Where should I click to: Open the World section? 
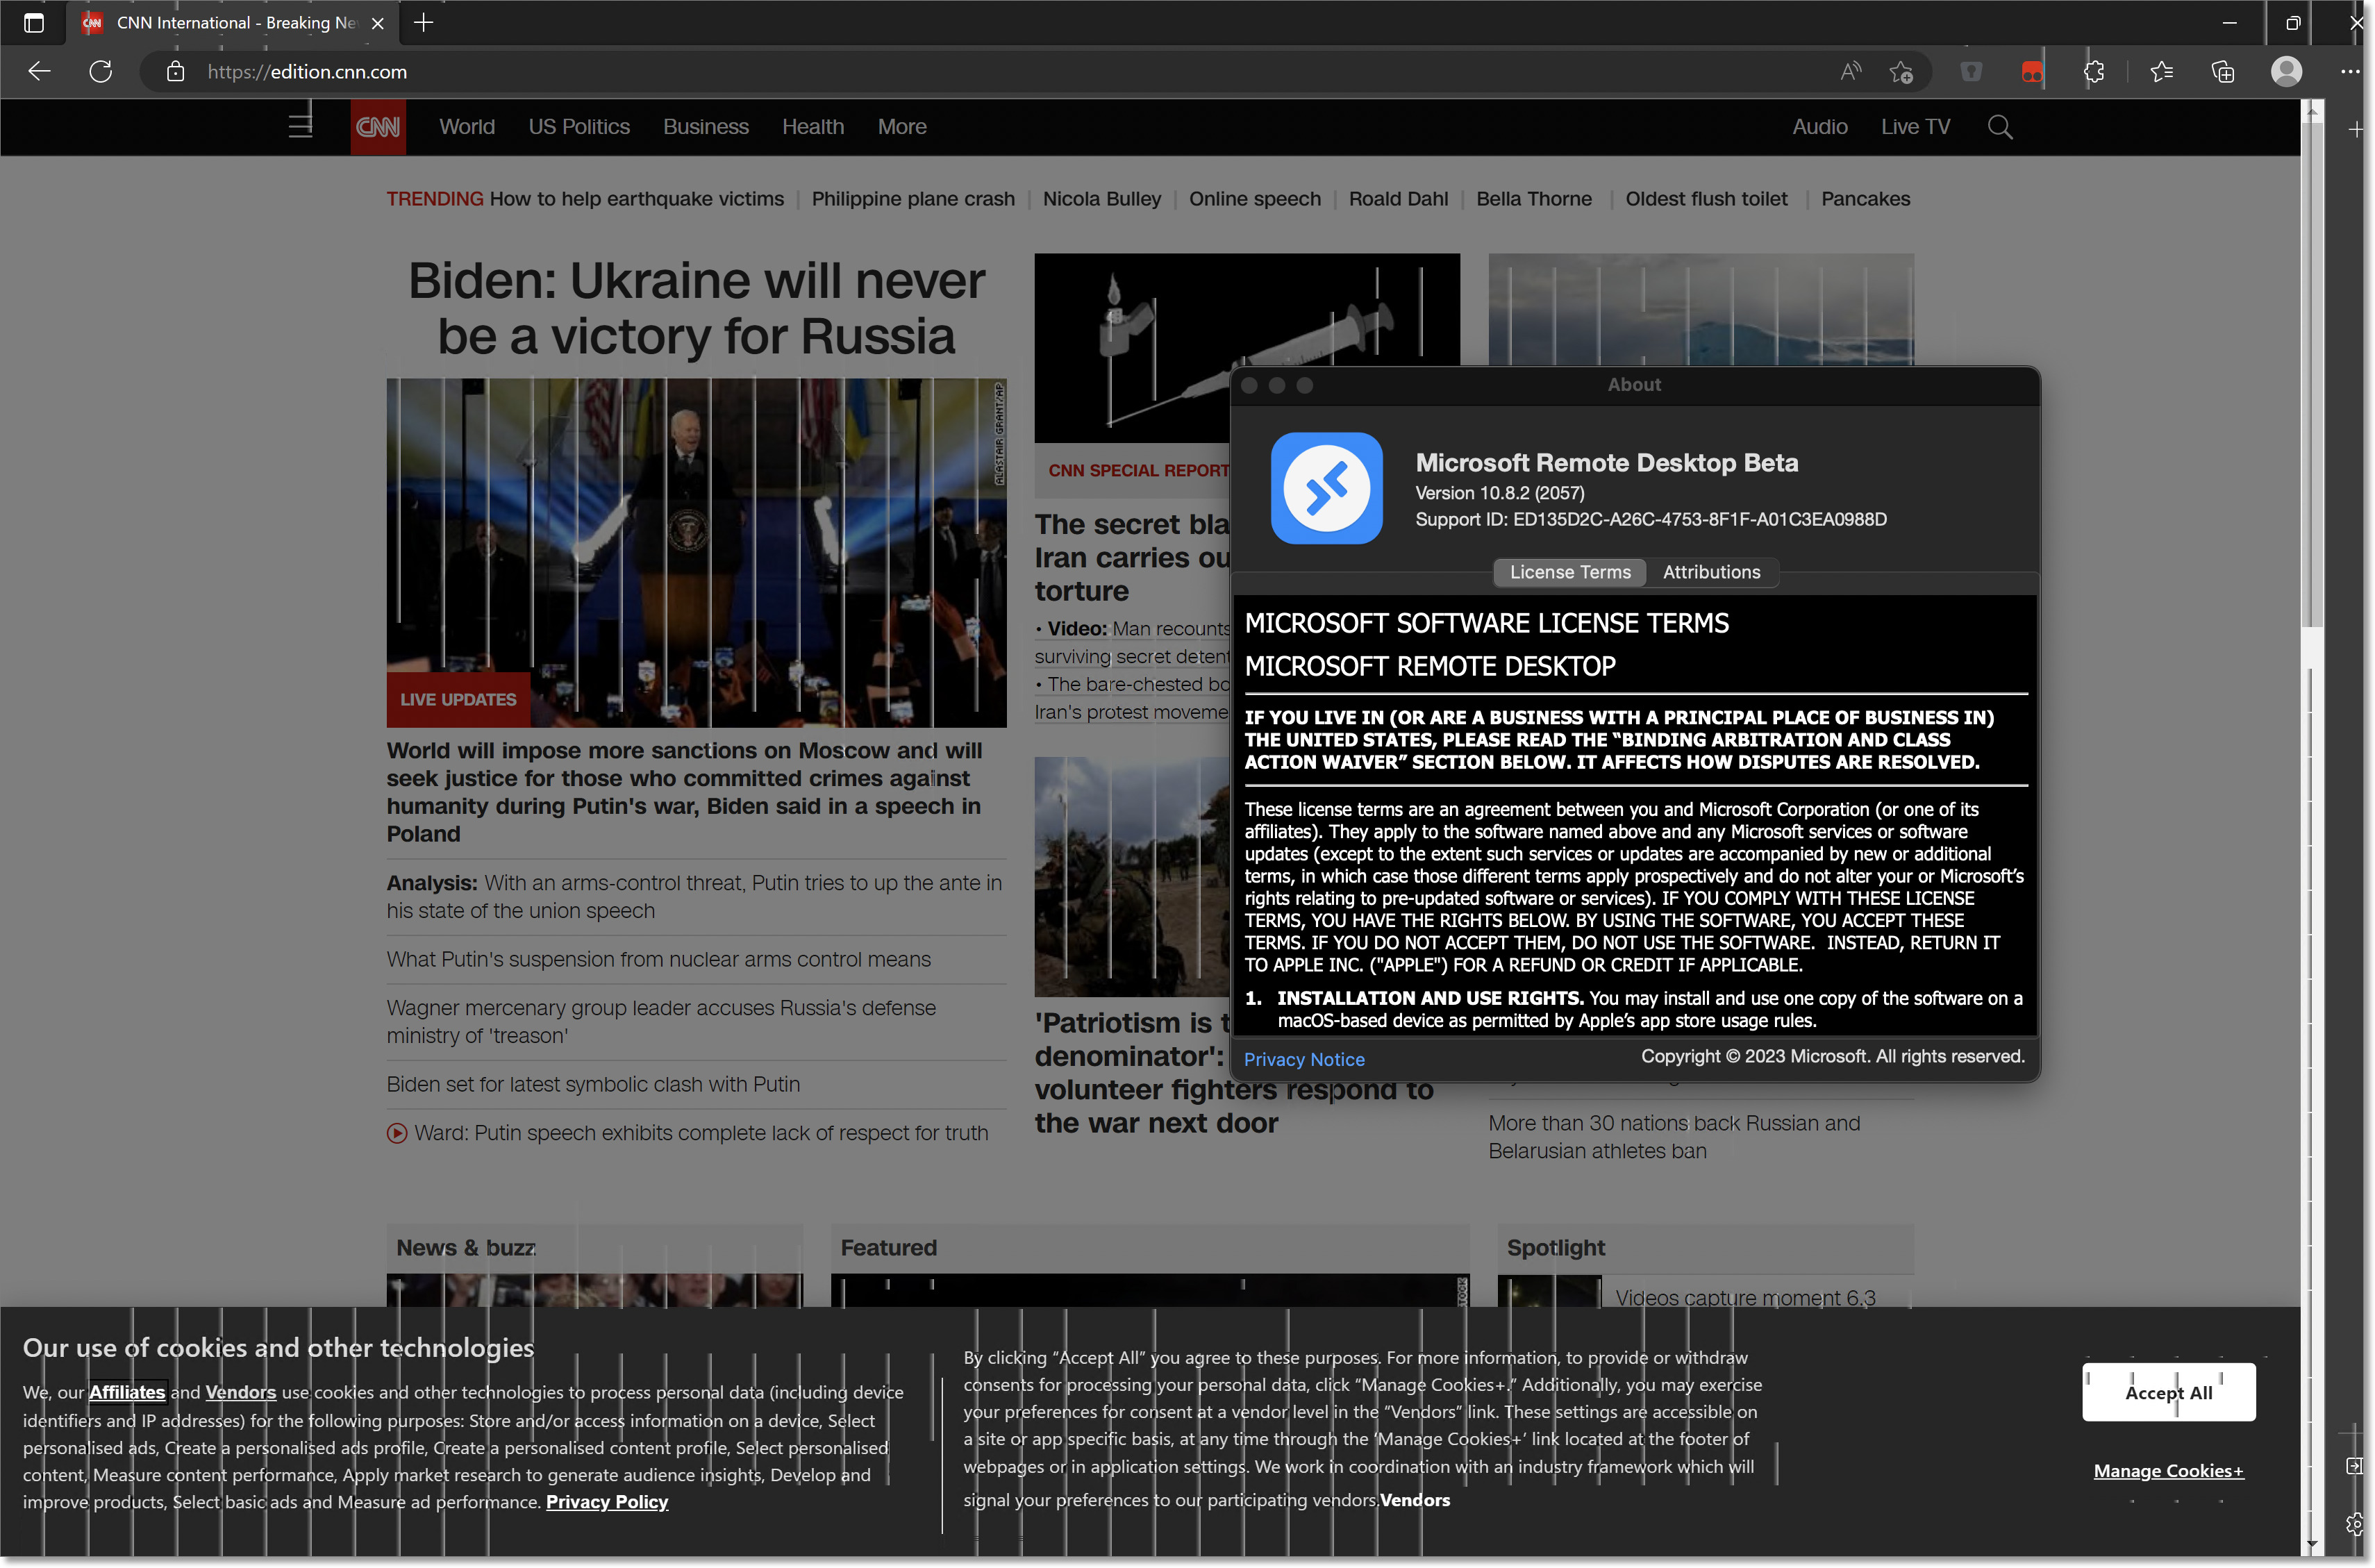coord(467,127)
